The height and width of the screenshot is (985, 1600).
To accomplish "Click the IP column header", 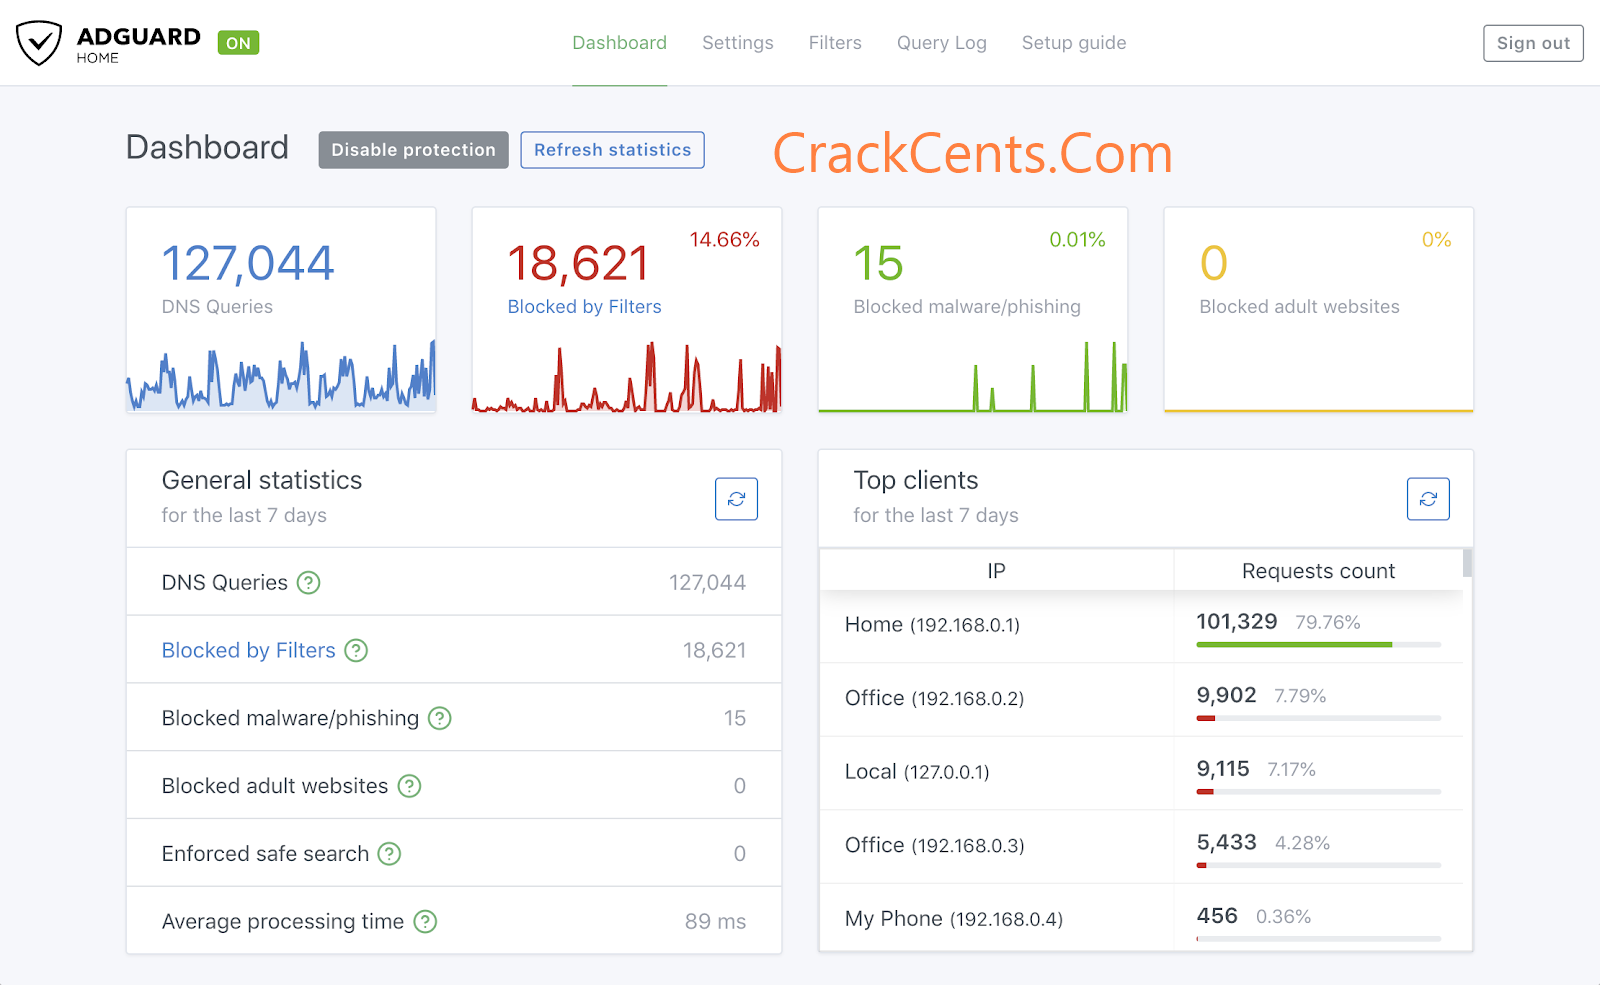I will pyautogui.click(x=996, y=571).
